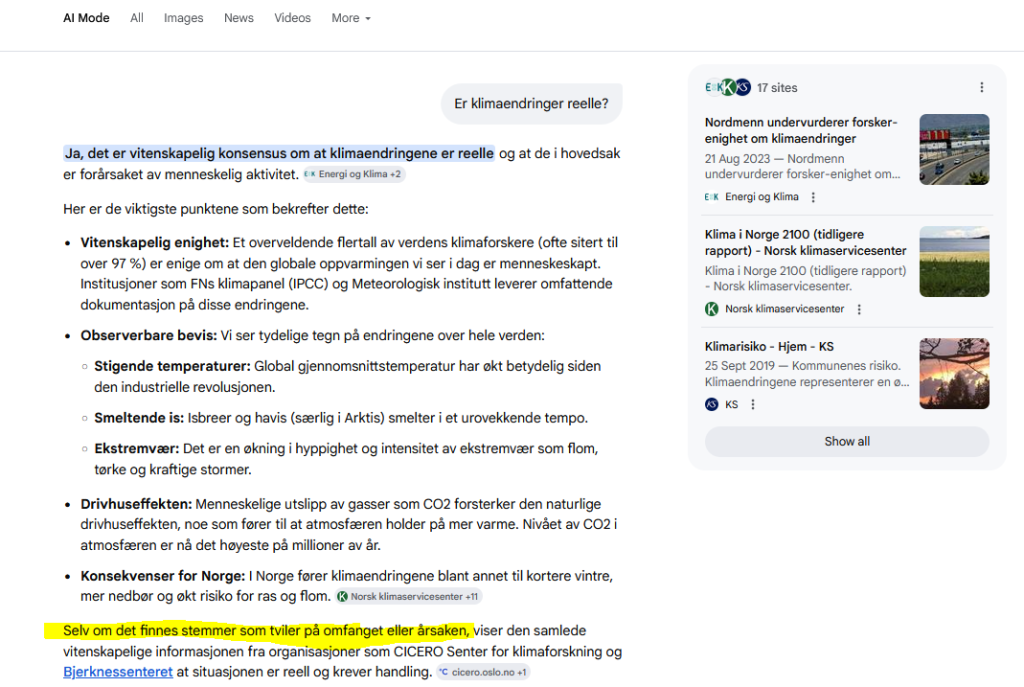Click the Vitenskapelig enighet bullet heading

(x=155, y=243)
